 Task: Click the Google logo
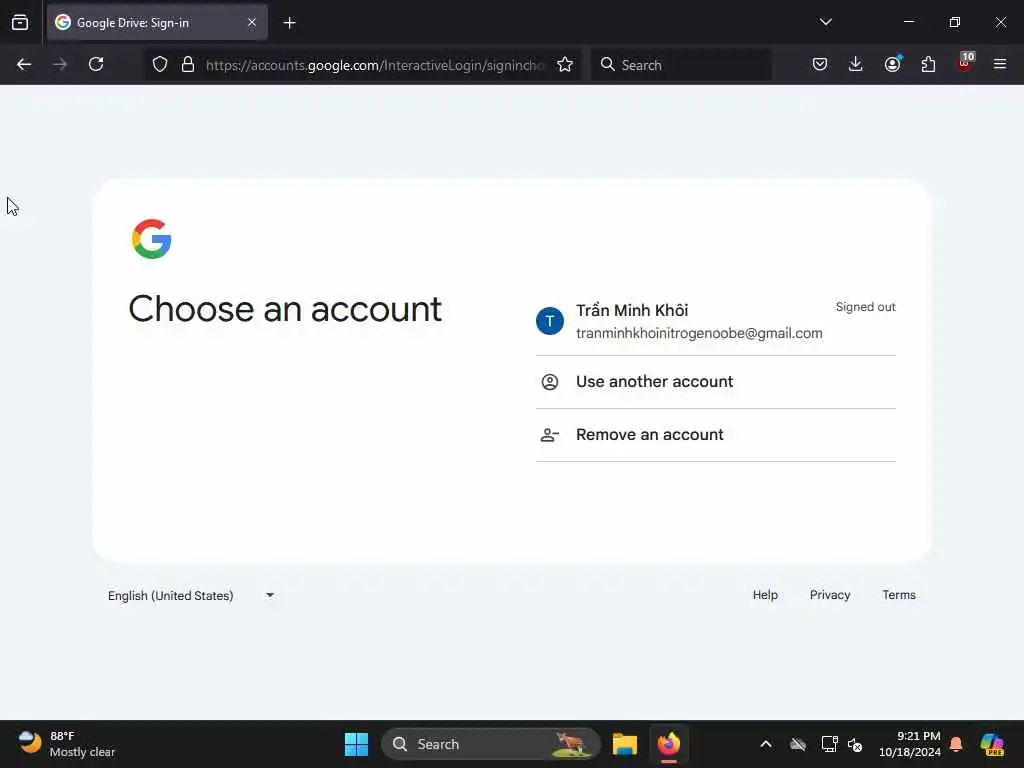[x=152, y=239]
